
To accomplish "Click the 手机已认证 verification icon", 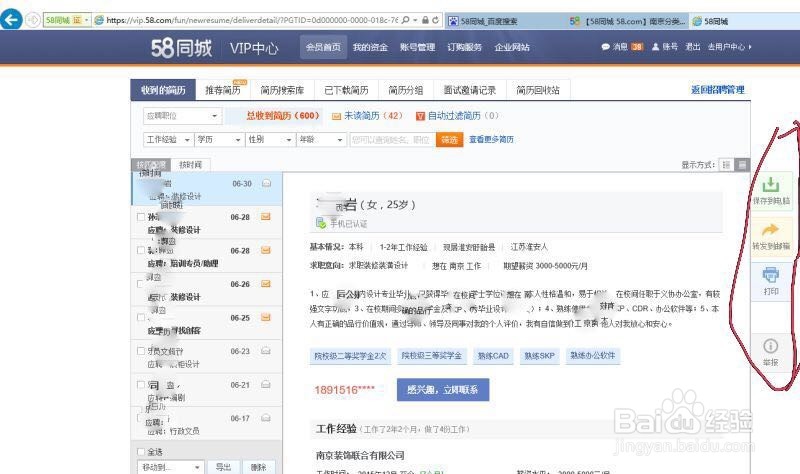I will (x=320, y=223).
